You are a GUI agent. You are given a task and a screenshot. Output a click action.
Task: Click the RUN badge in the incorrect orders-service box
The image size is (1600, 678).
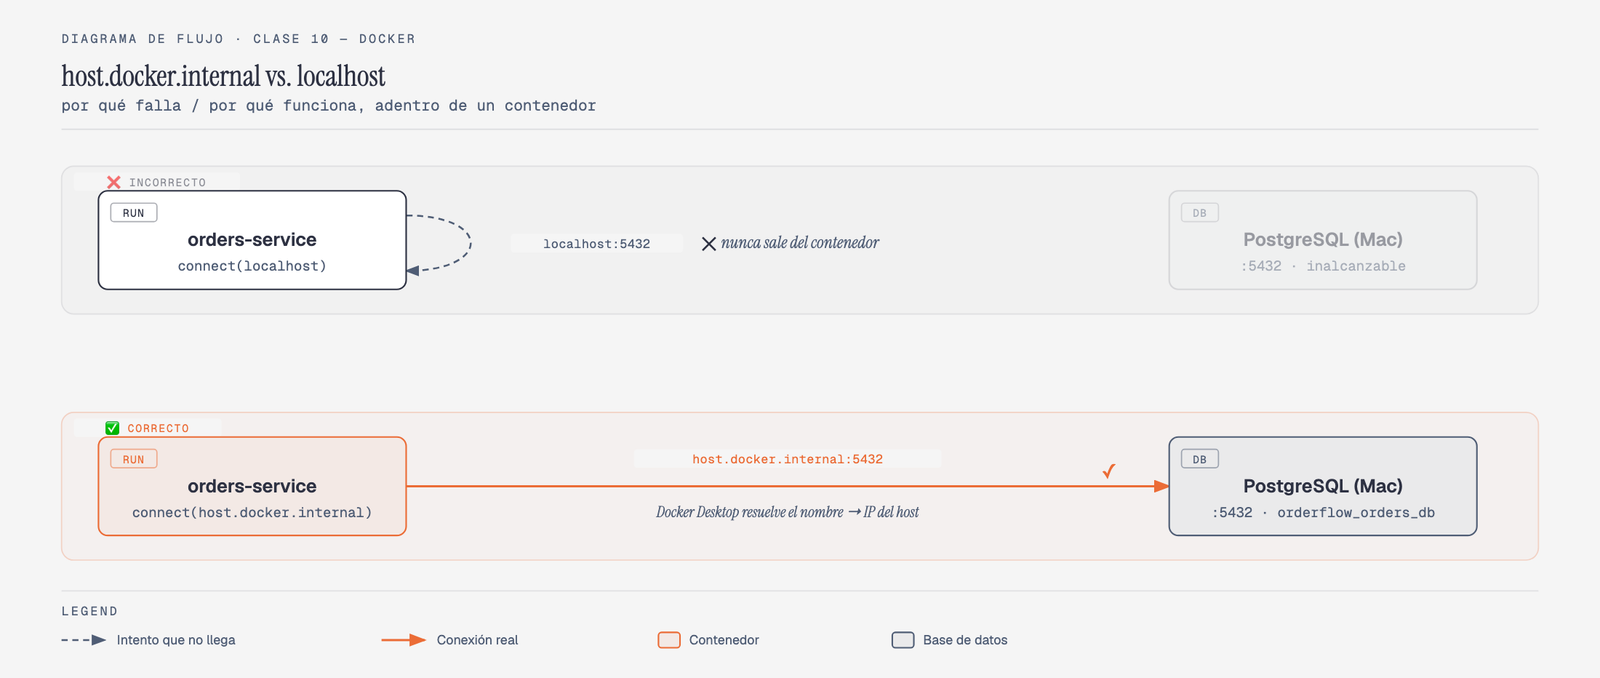point(134,213)
